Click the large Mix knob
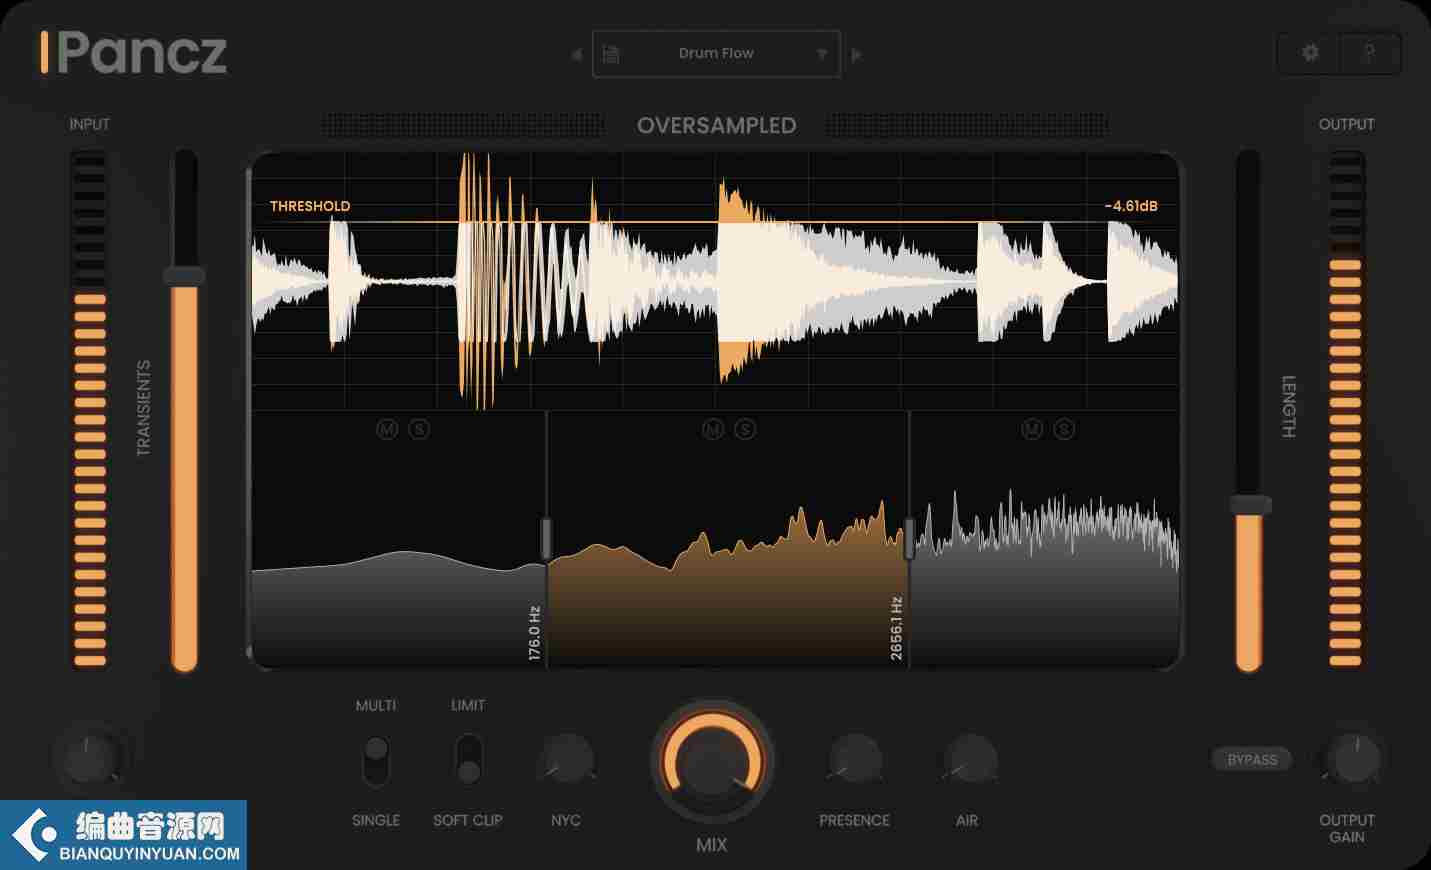The width and height of the screenshot is (1431, 870). (712, 761)
